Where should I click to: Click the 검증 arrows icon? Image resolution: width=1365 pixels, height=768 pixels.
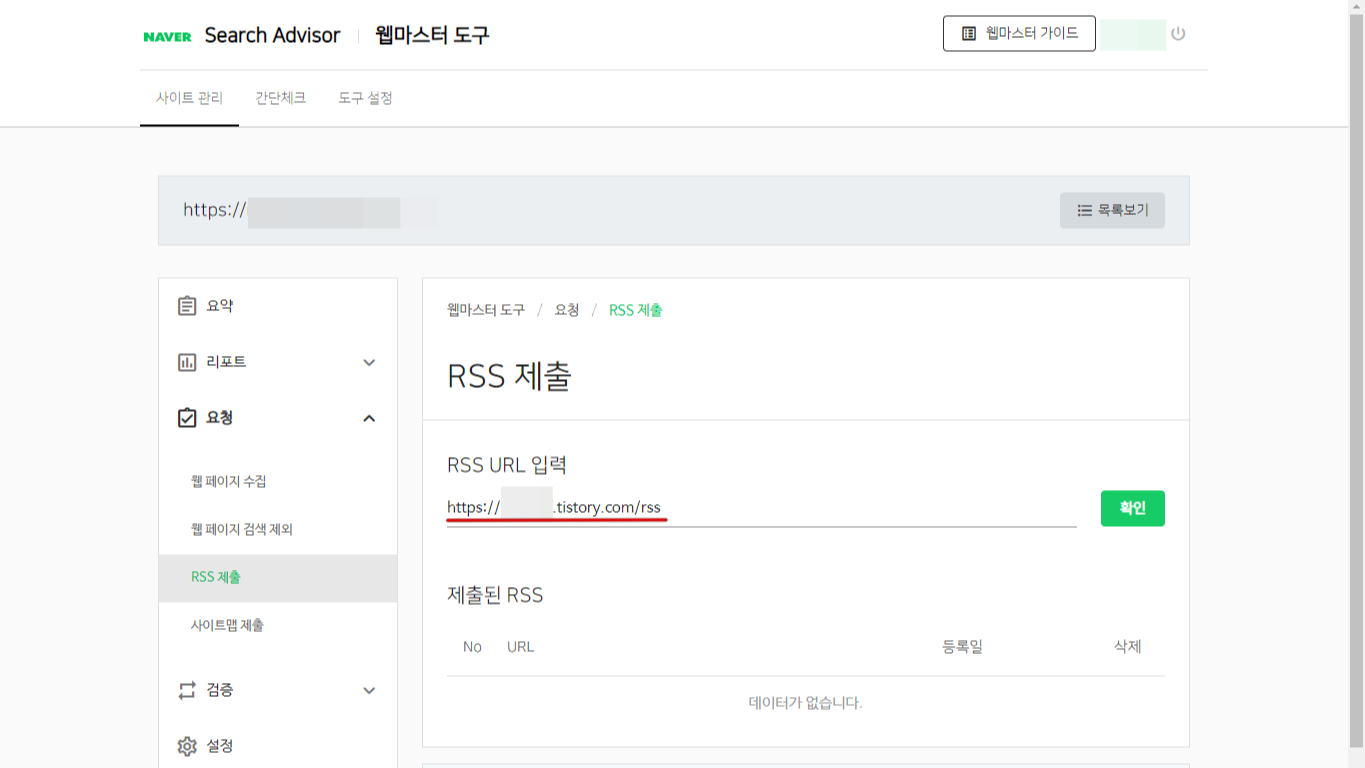(187, 690)
